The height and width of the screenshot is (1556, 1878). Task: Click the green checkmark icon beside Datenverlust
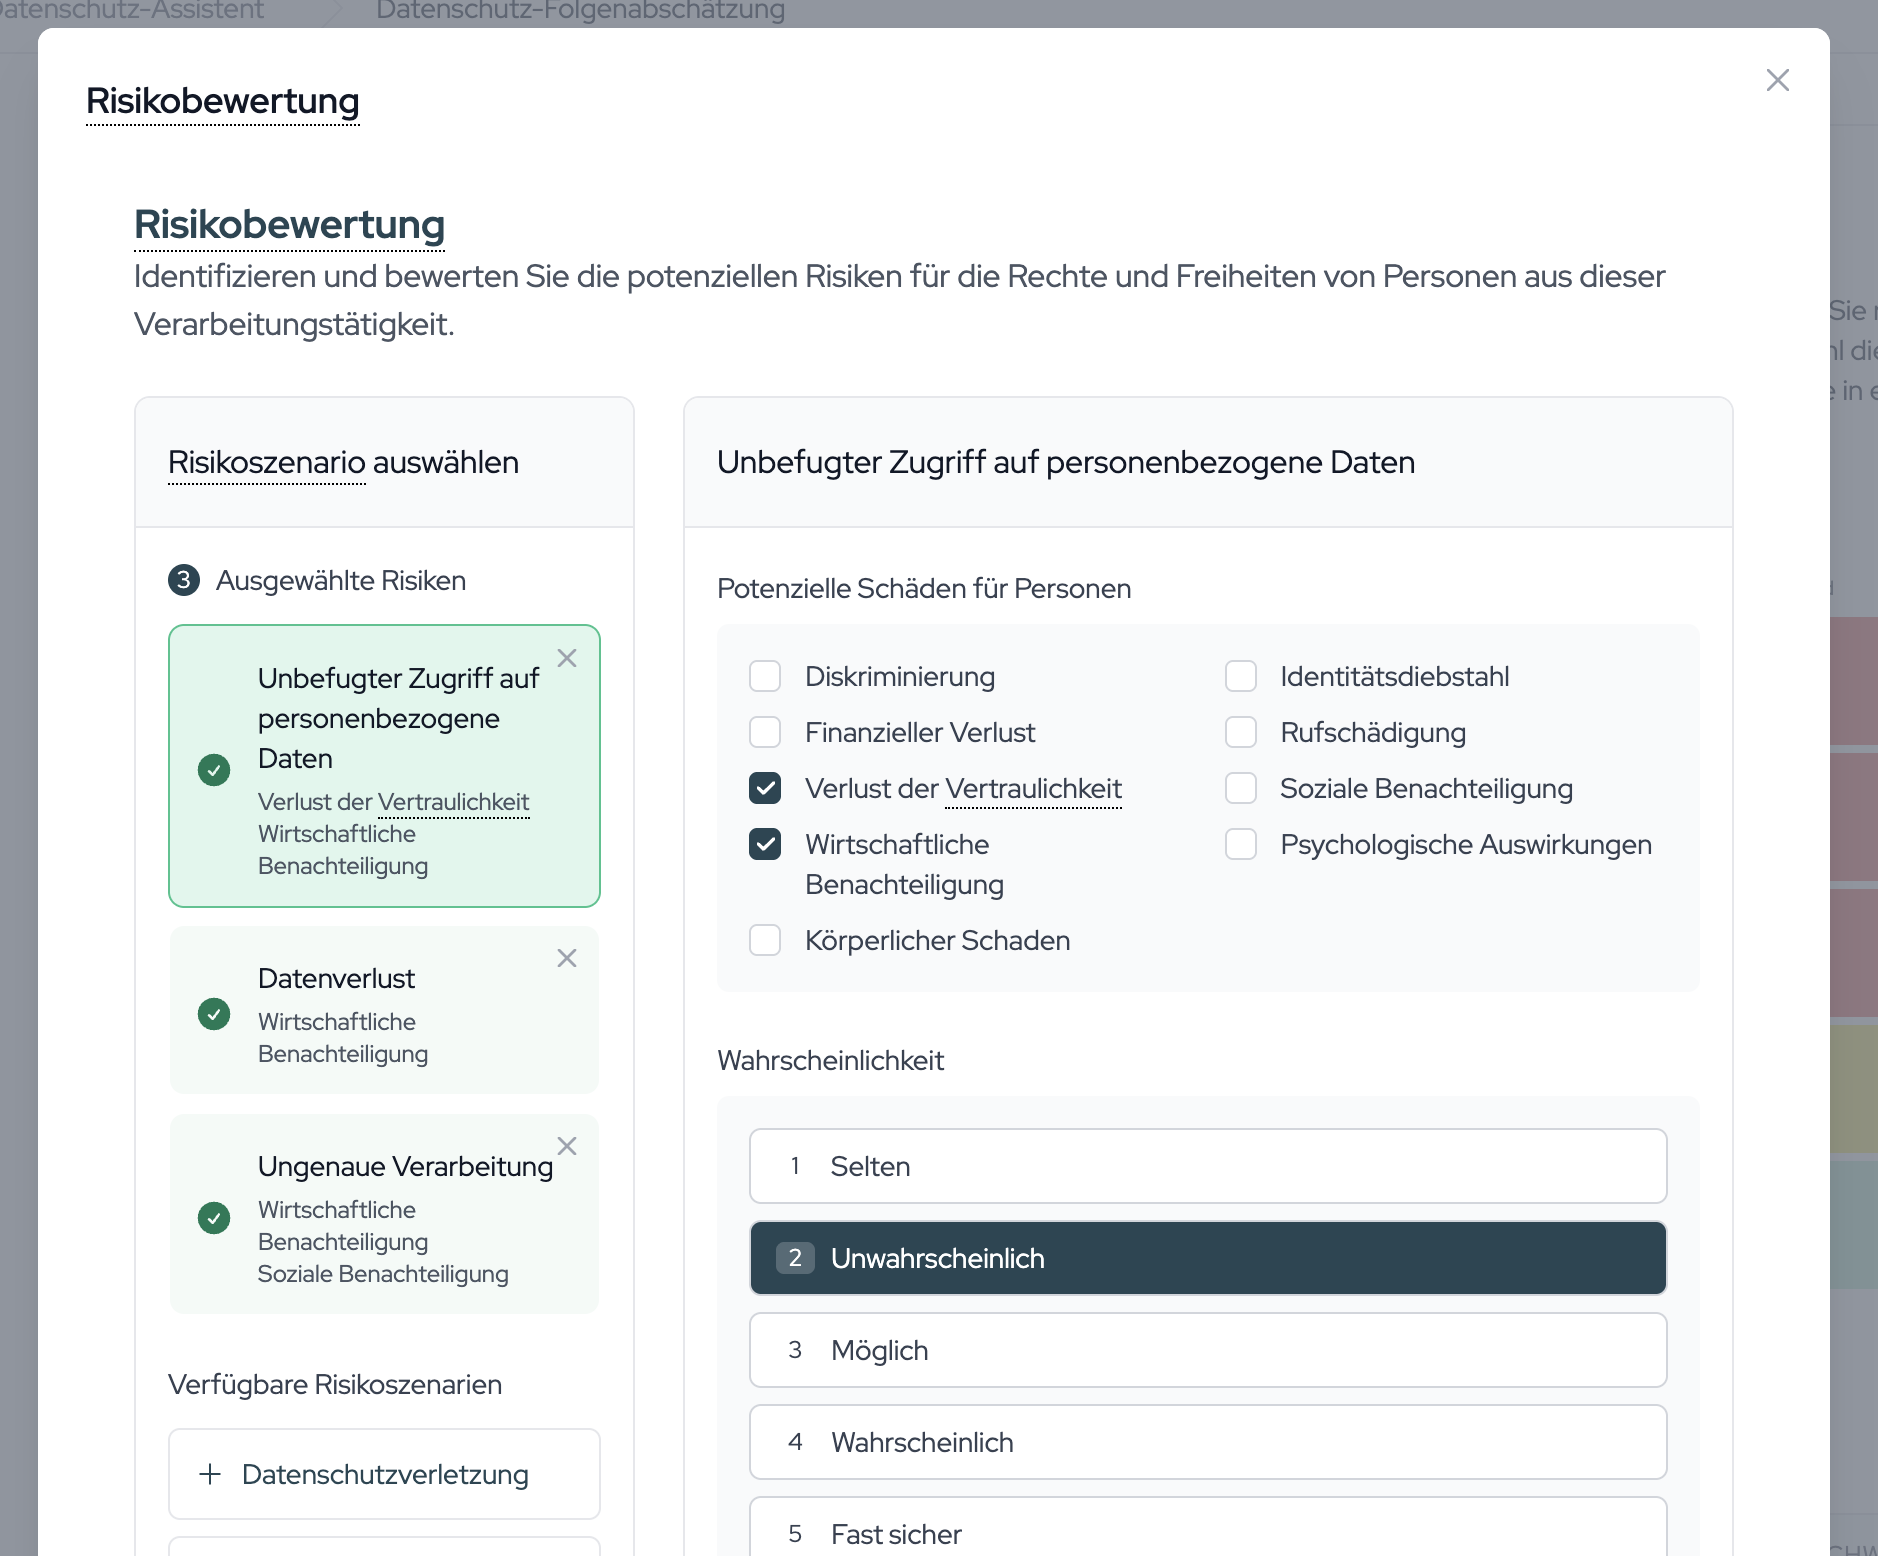point(214,1014)
